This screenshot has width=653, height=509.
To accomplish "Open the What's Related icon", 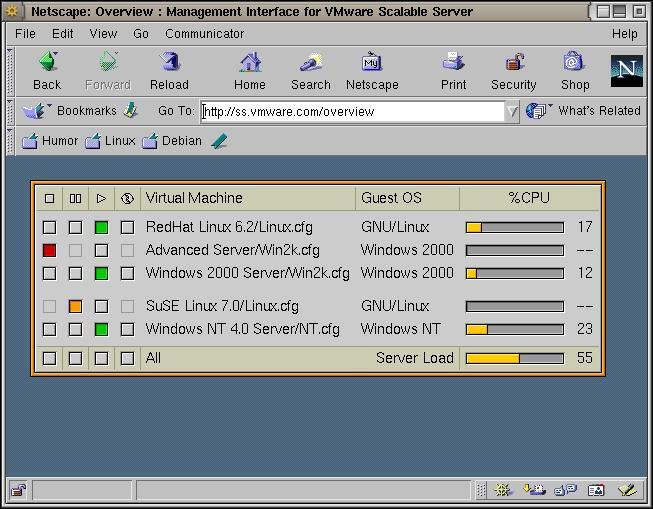I will [537, 111].
